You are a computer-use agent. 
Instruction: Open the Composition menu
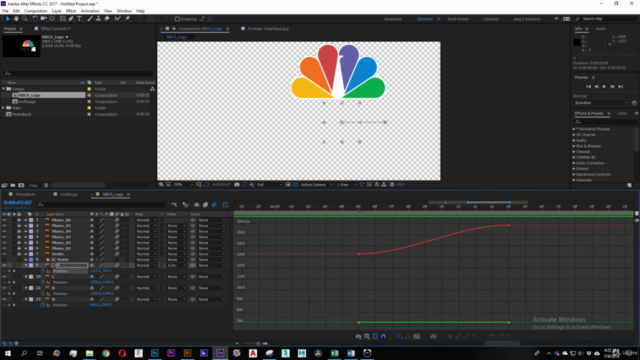tap(36, 11)
